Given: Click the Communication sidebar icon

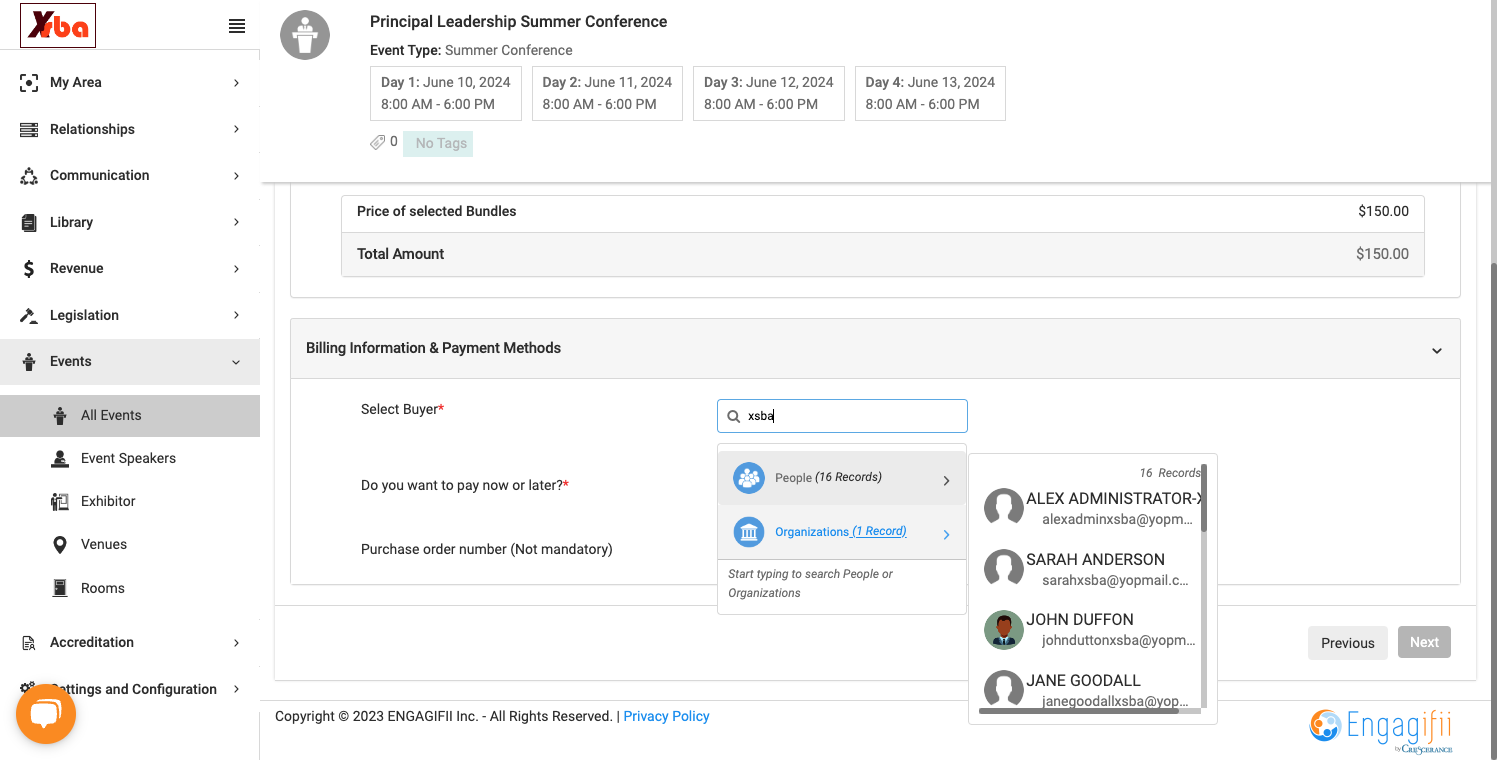Looking at the screenshot, I should [x=29, y=176].
